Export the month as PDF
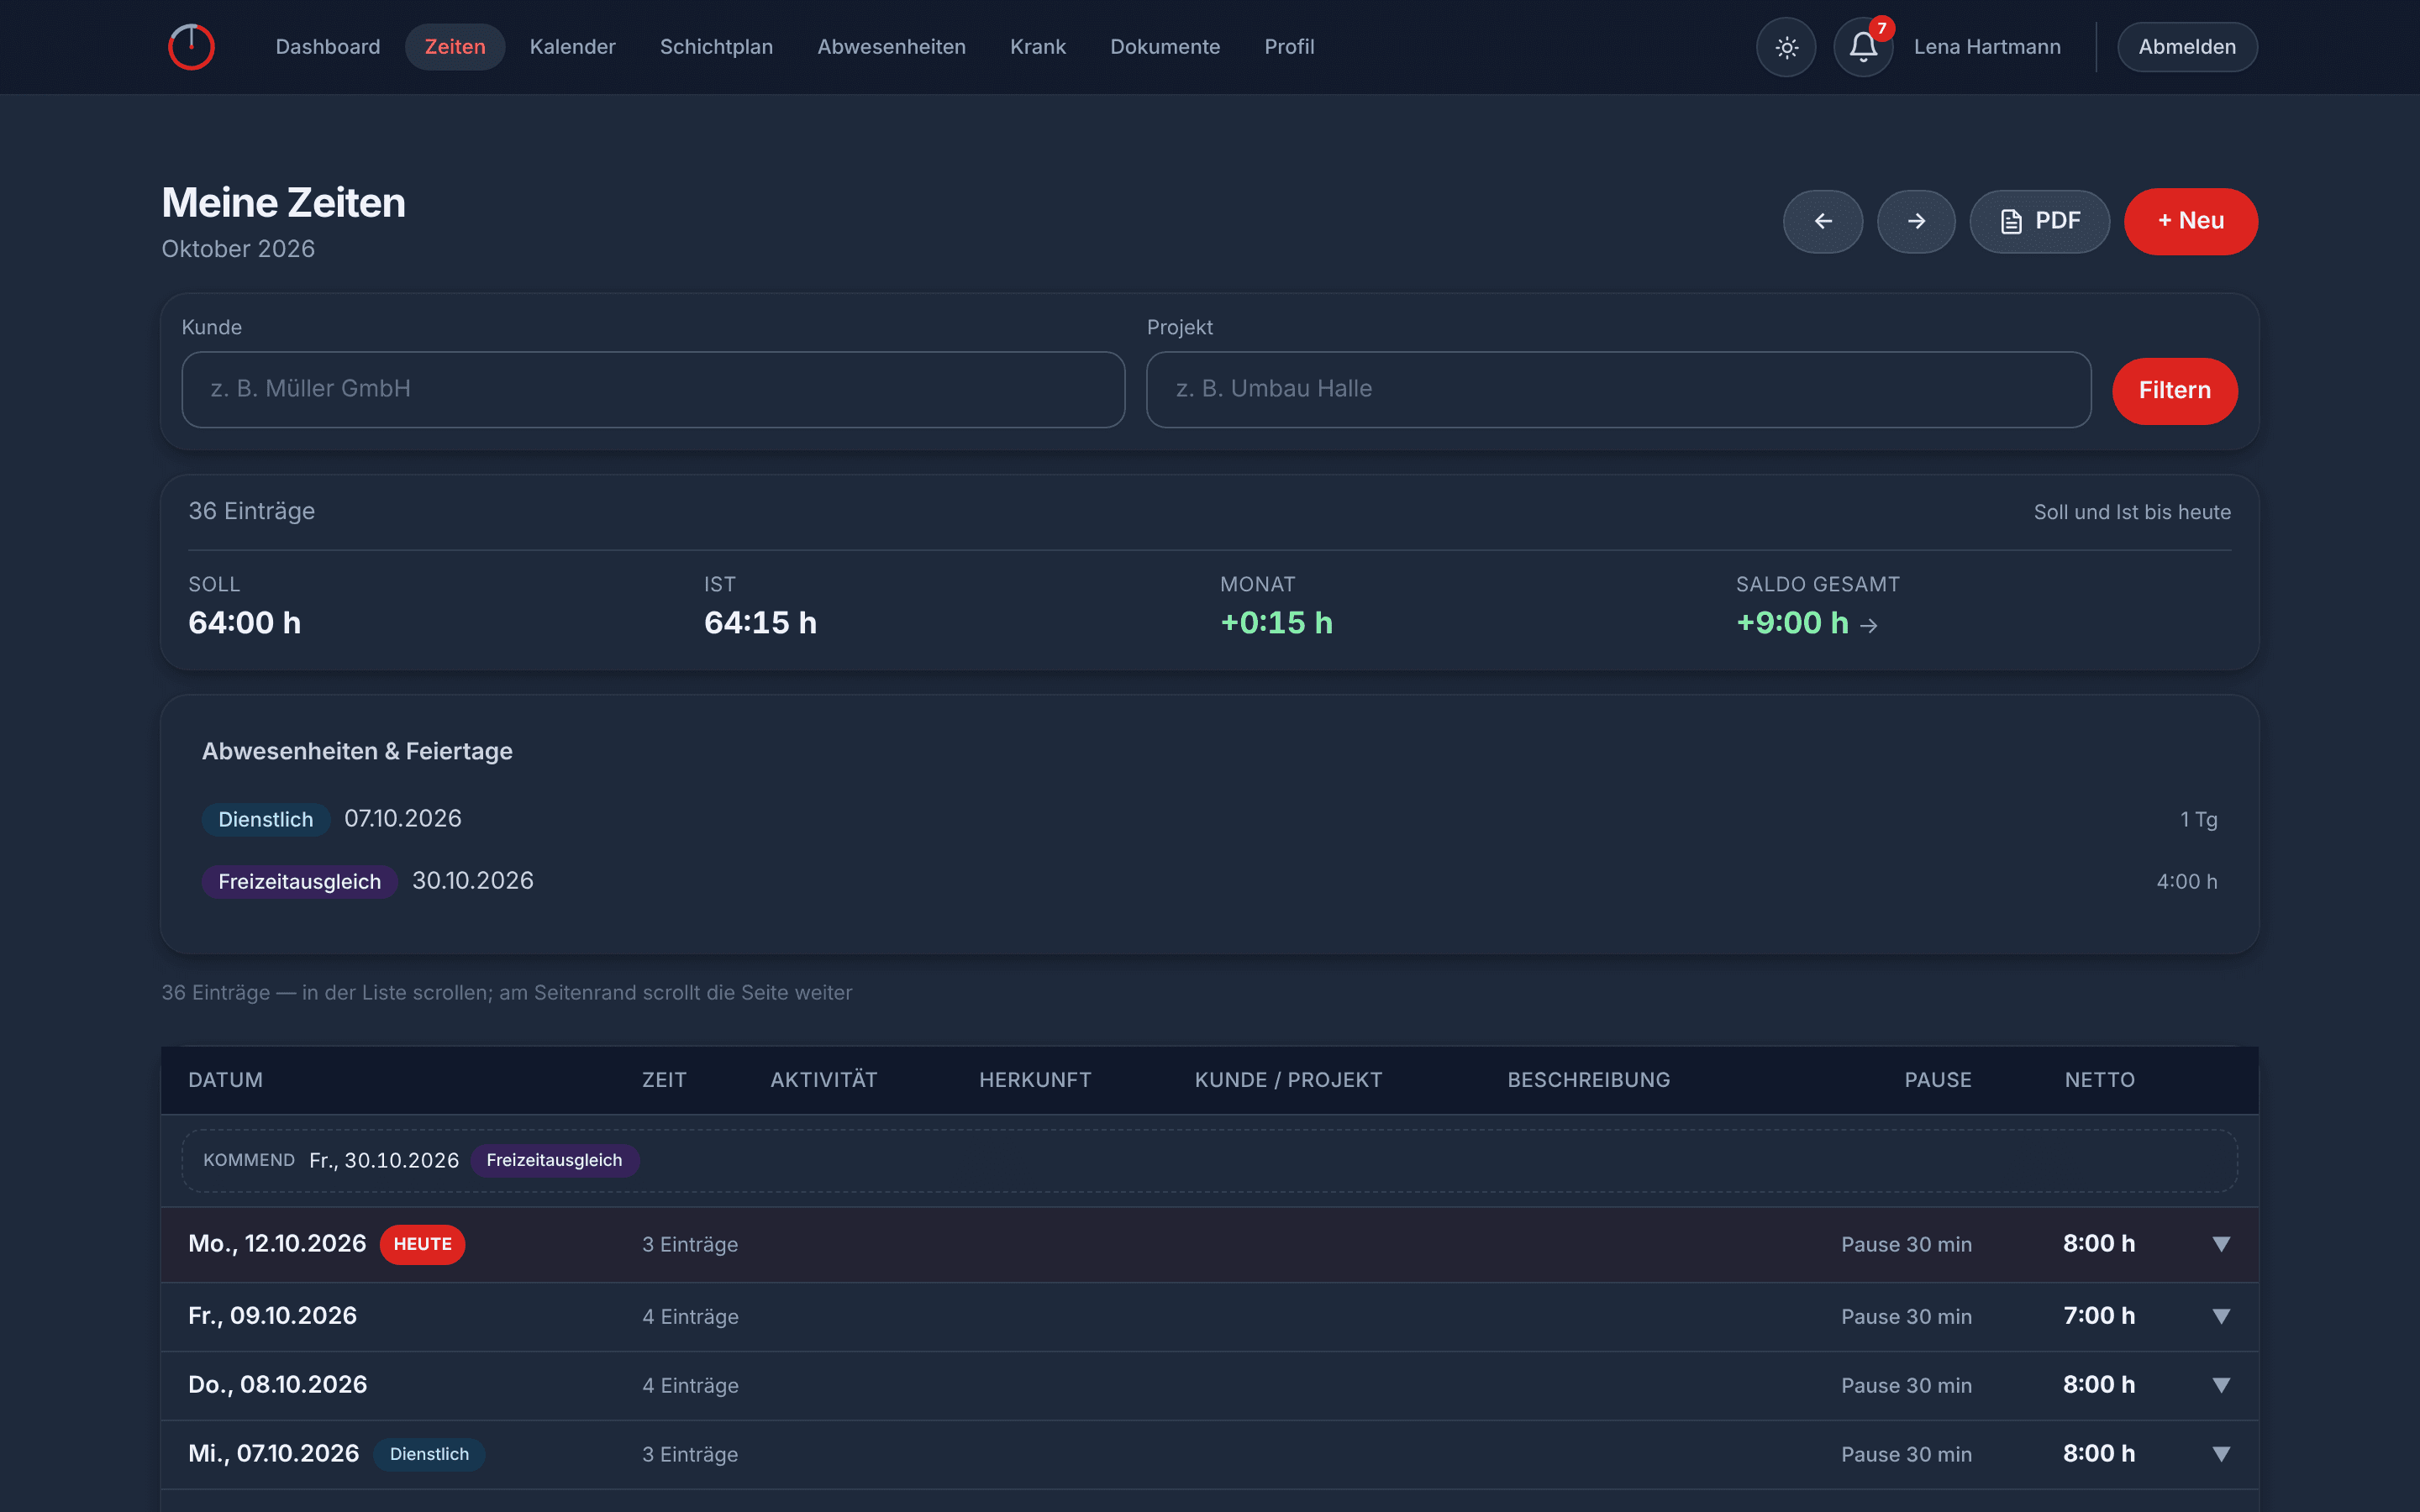The height and width of the screenshot is (1512, 2420). tap(2039, 221)
